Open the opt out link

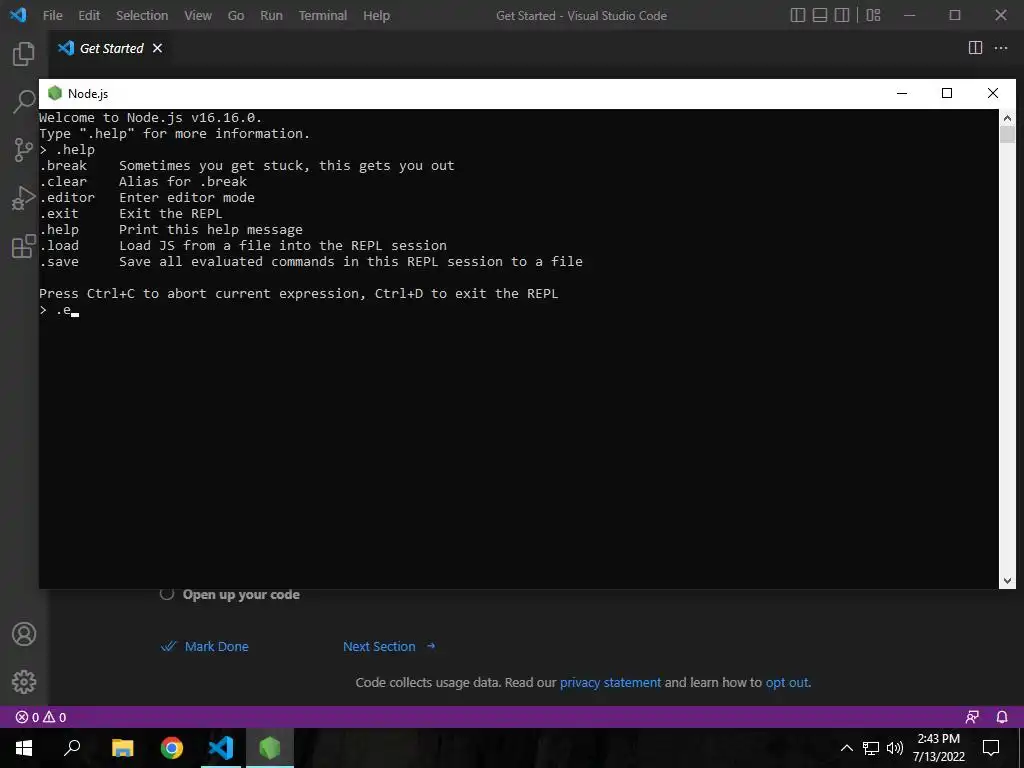[x=787, y=682]
